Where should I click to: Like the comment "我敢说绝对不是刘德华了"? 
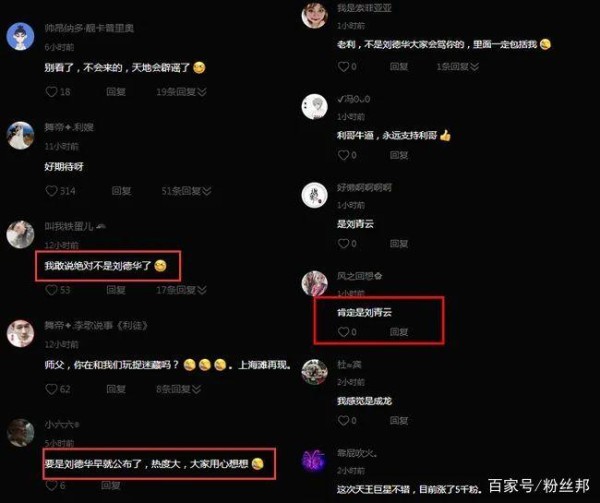[51, 290]
